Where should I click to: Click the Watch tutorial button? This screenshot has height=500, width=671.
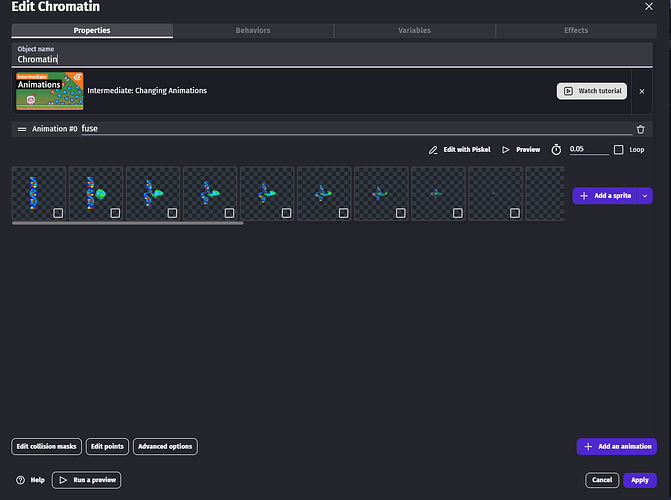[591, 91]
